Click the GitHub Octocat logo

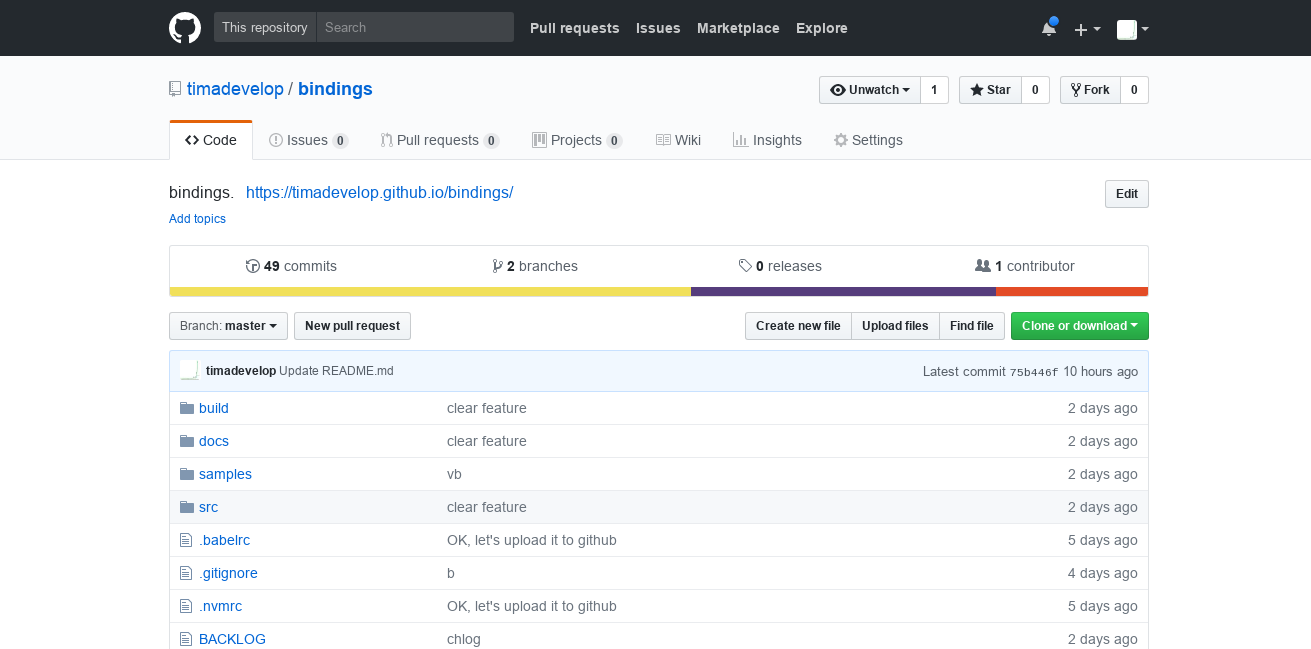point(185,28)
